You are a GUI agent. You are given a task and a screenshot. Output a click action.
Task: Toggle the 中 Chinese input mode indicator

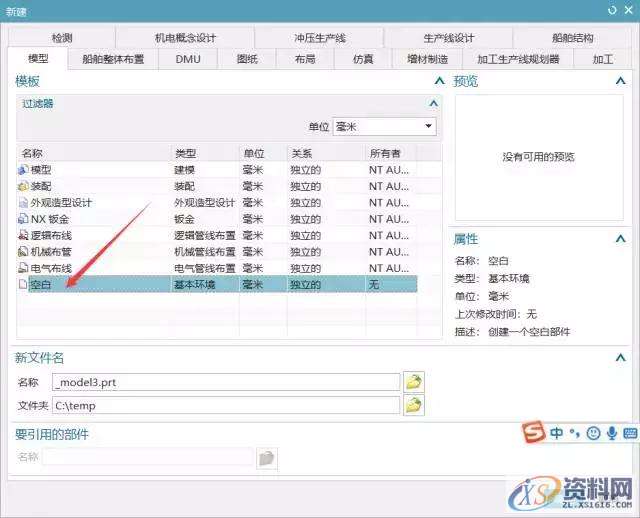(555, 433)
